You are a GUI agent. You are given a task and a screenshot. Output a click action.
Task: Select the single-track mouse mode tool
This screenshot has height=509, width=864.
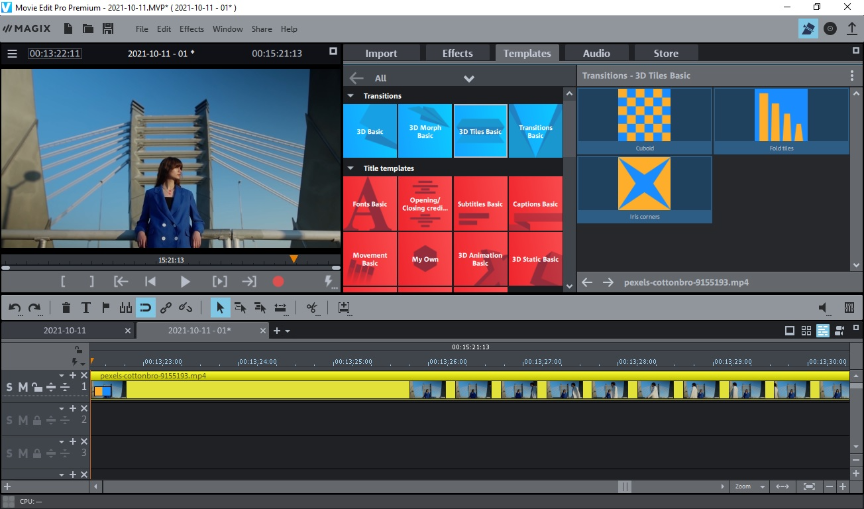coord(240,308)
